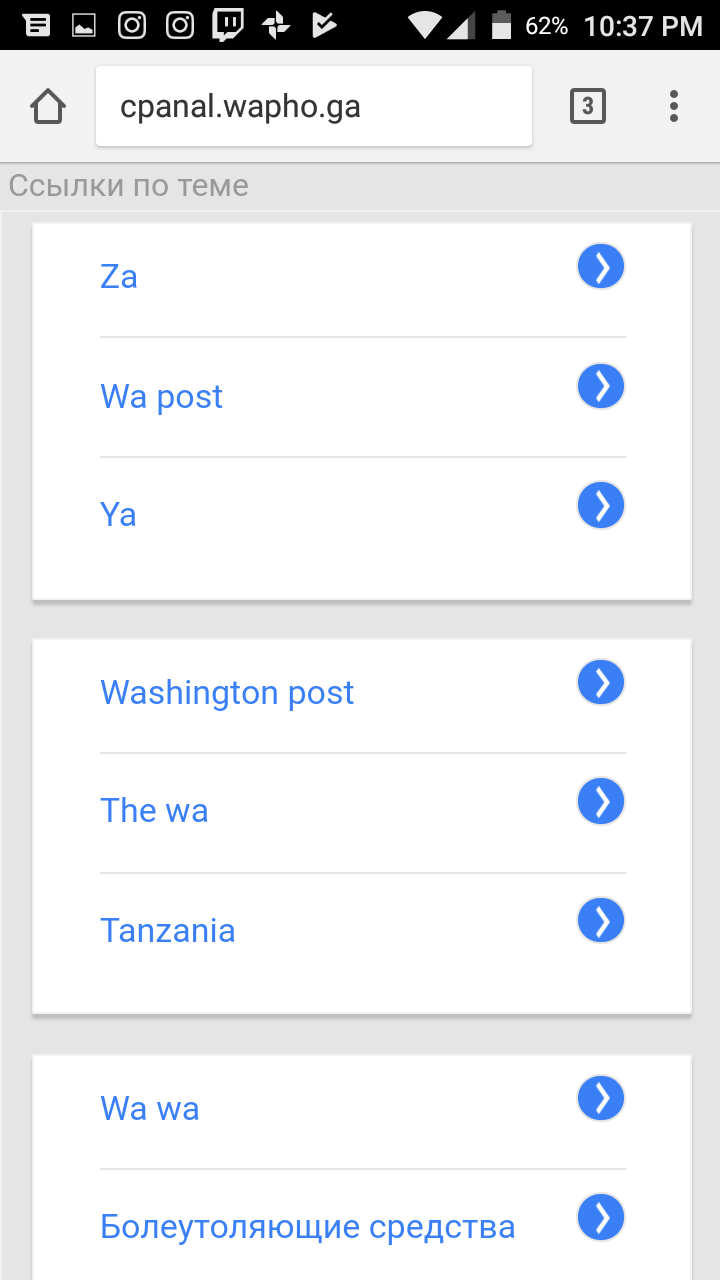Tap the arrow beside Болеутоляющие средства
Screen dimensions: 720x1280
coord(601,1218)
